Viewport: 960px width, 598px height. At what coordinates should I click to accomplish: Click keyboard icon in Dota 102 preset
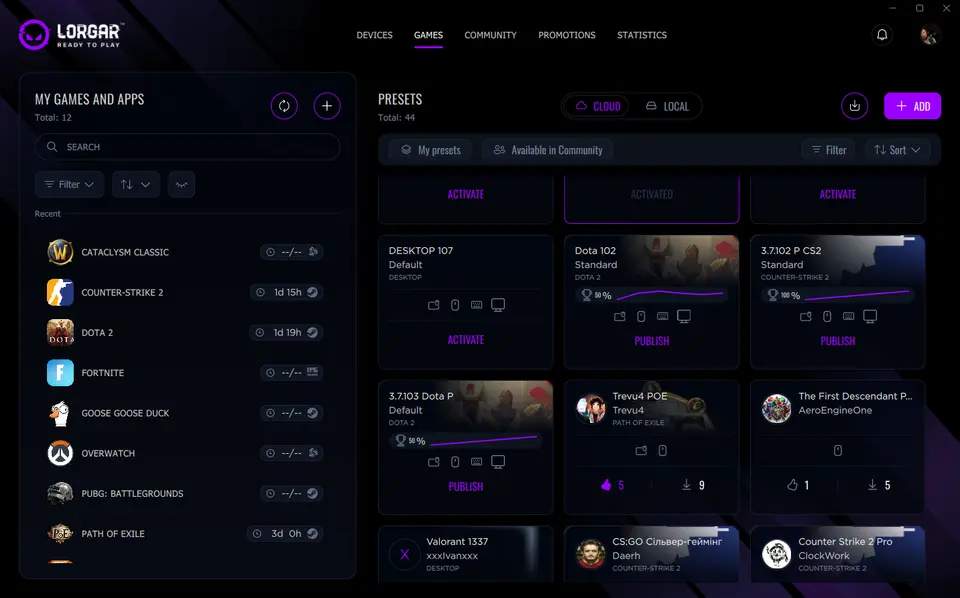(662, 316)
